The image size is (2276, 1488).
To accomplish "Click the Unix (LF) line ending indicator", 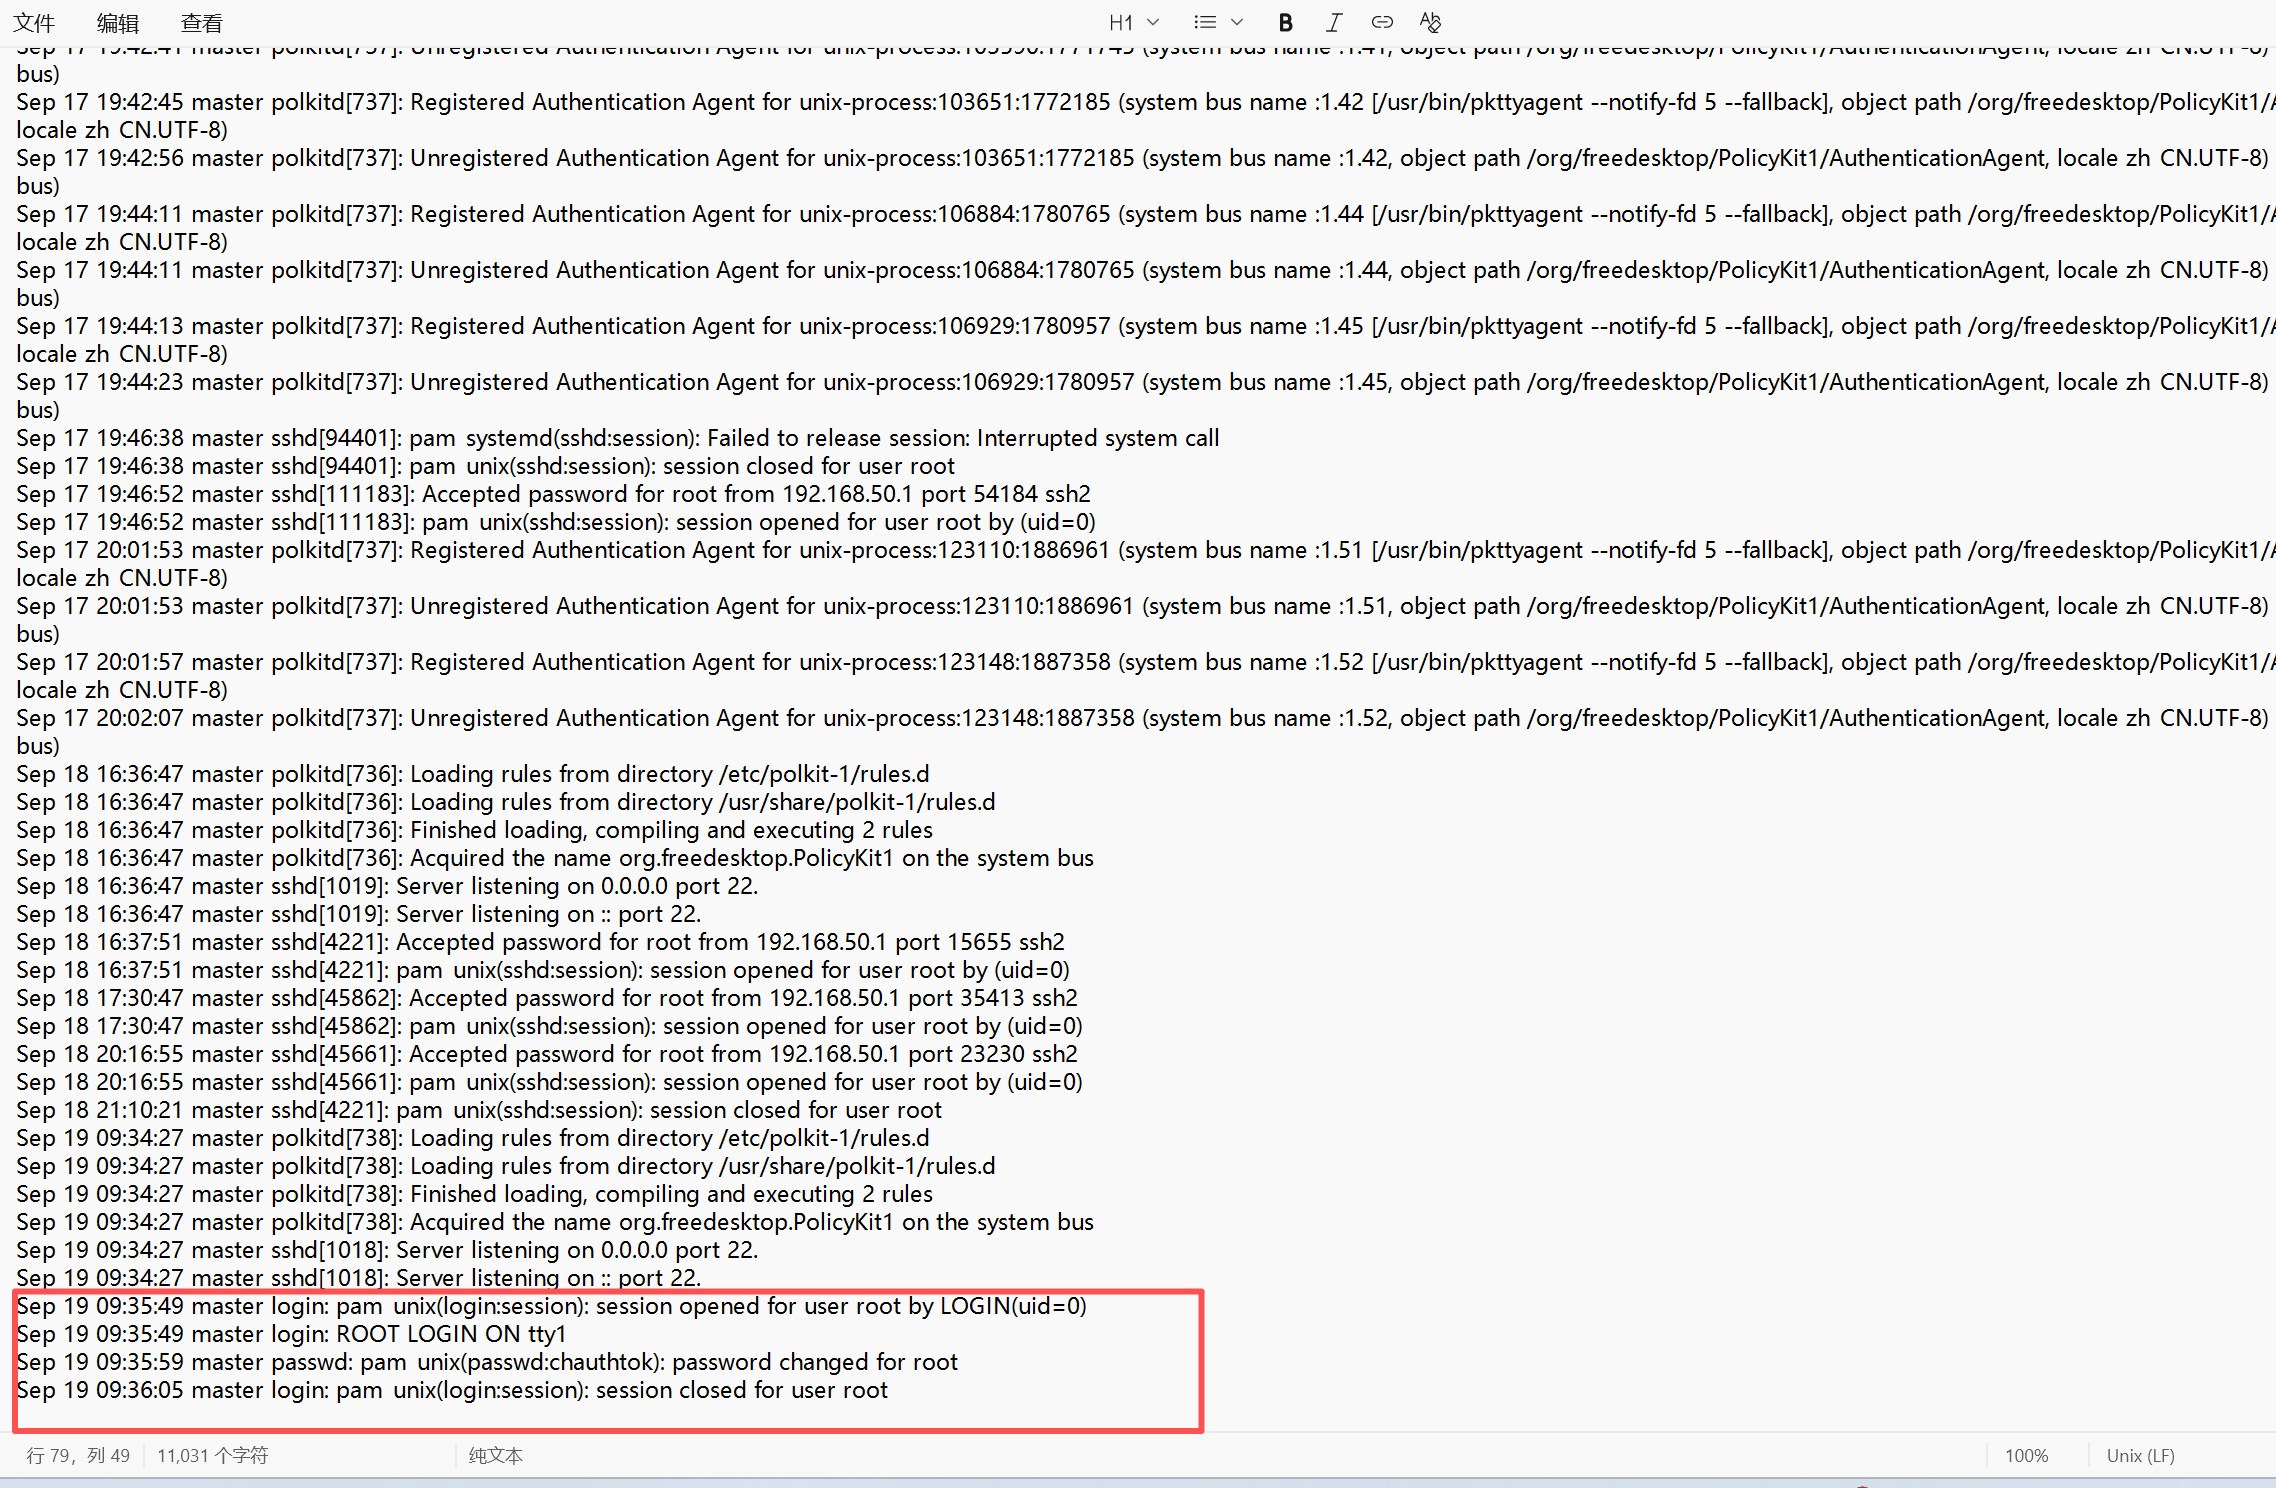I will 2140,1455.
